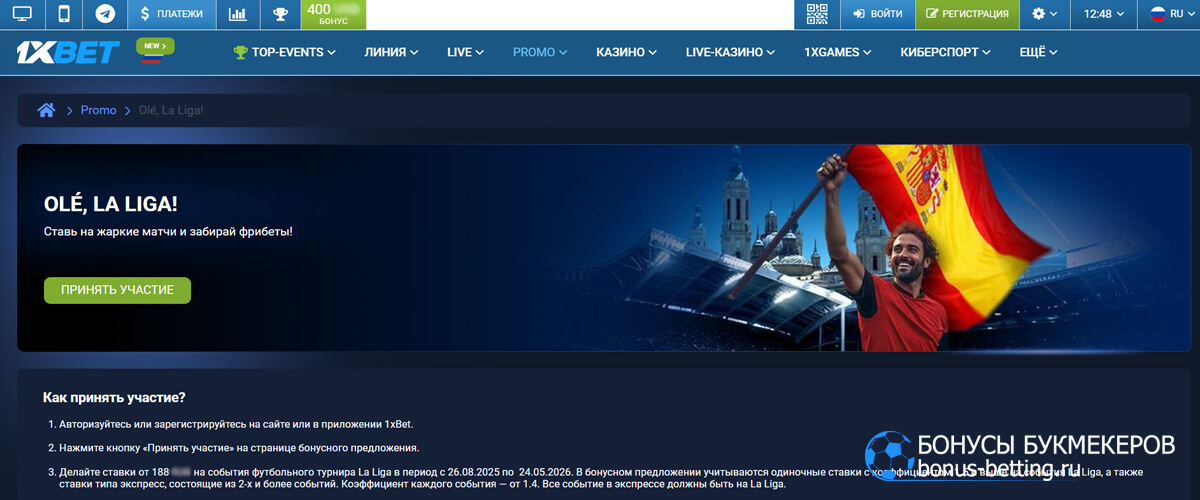Open the Telegram channel icon
The width and height of the screenshot is (1200, 500).
pos(105,14)
